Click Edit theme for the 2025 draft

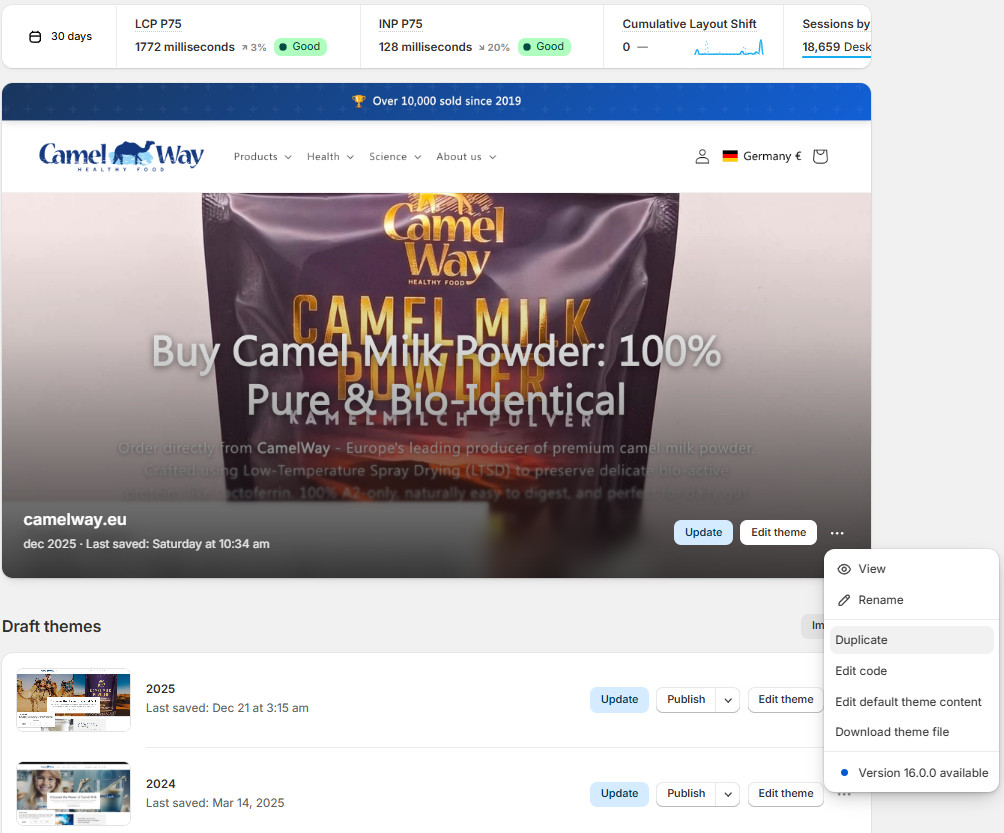[786, 700]
